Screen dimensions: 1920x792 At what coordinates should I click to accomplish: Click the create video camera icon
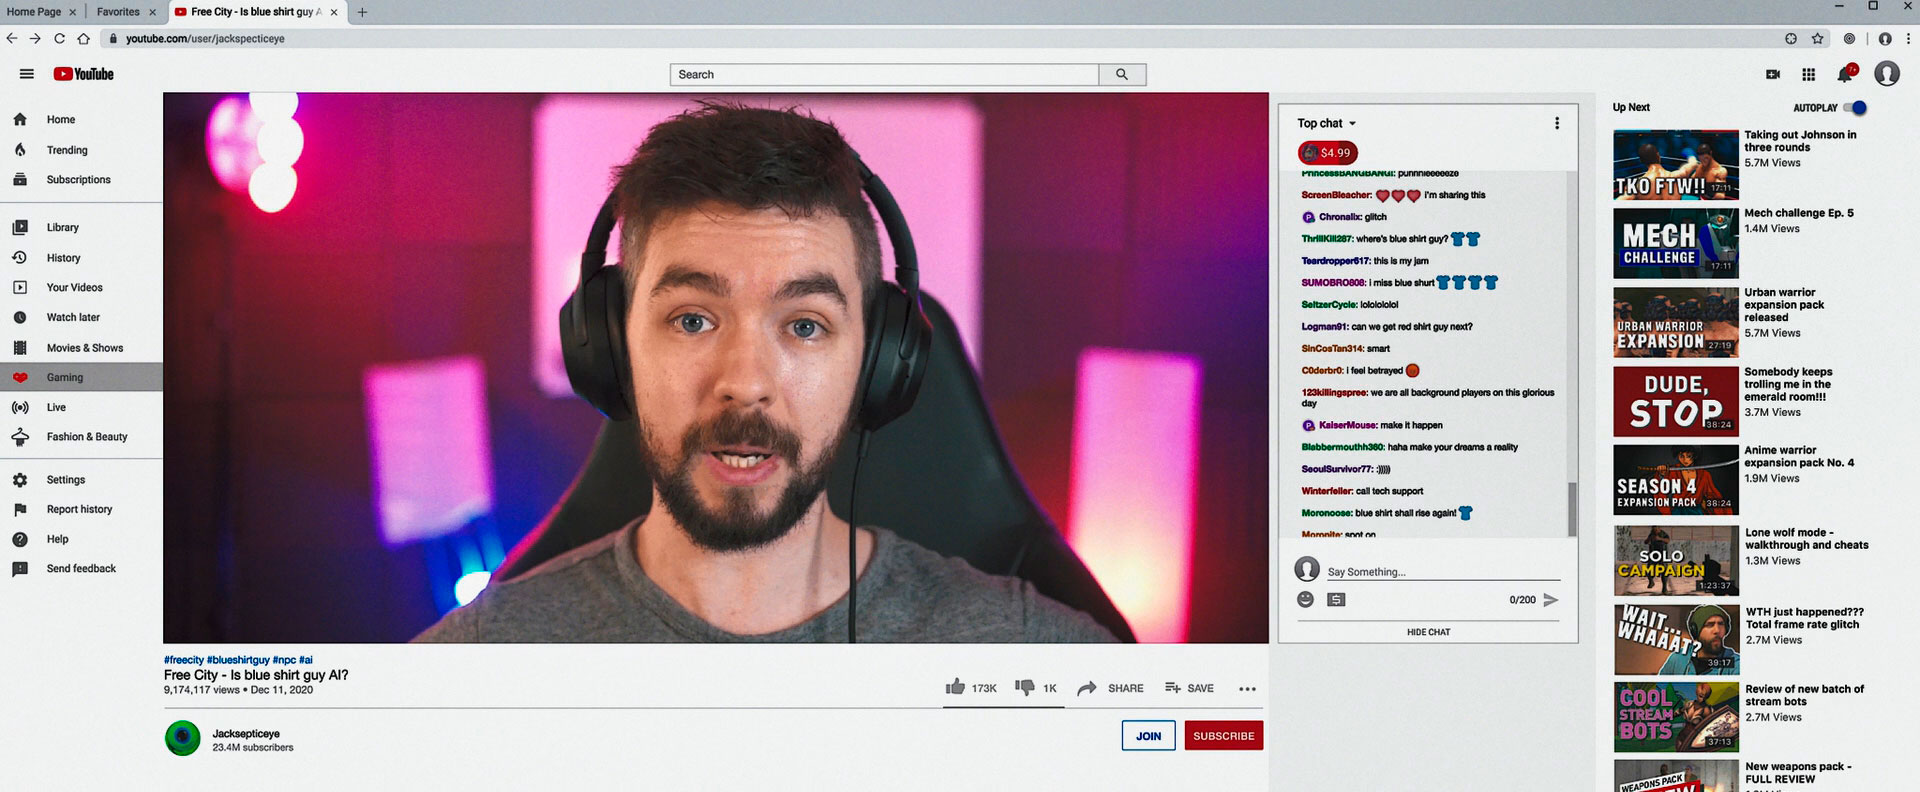click(x=1773, y=74)
